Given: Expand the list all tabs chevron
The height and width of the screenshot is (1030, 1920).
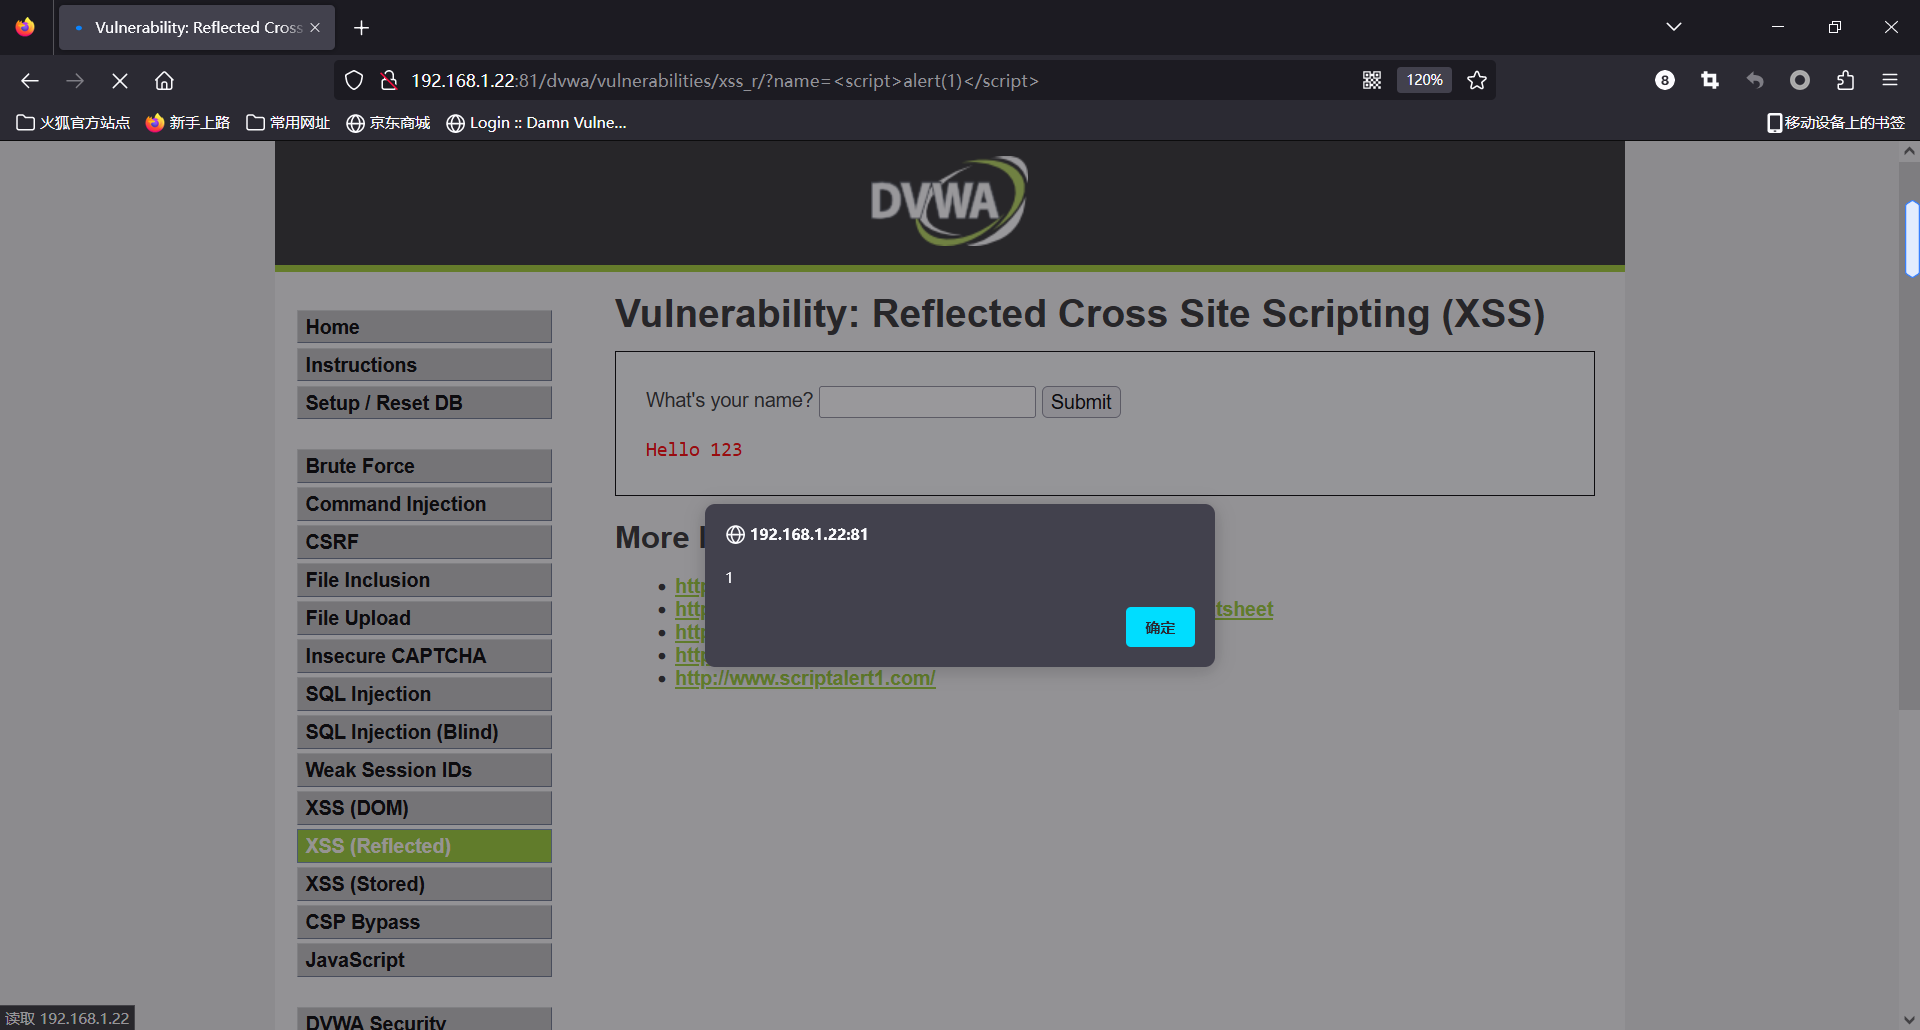Looking at the screenshot, I should pos(1674,27).
